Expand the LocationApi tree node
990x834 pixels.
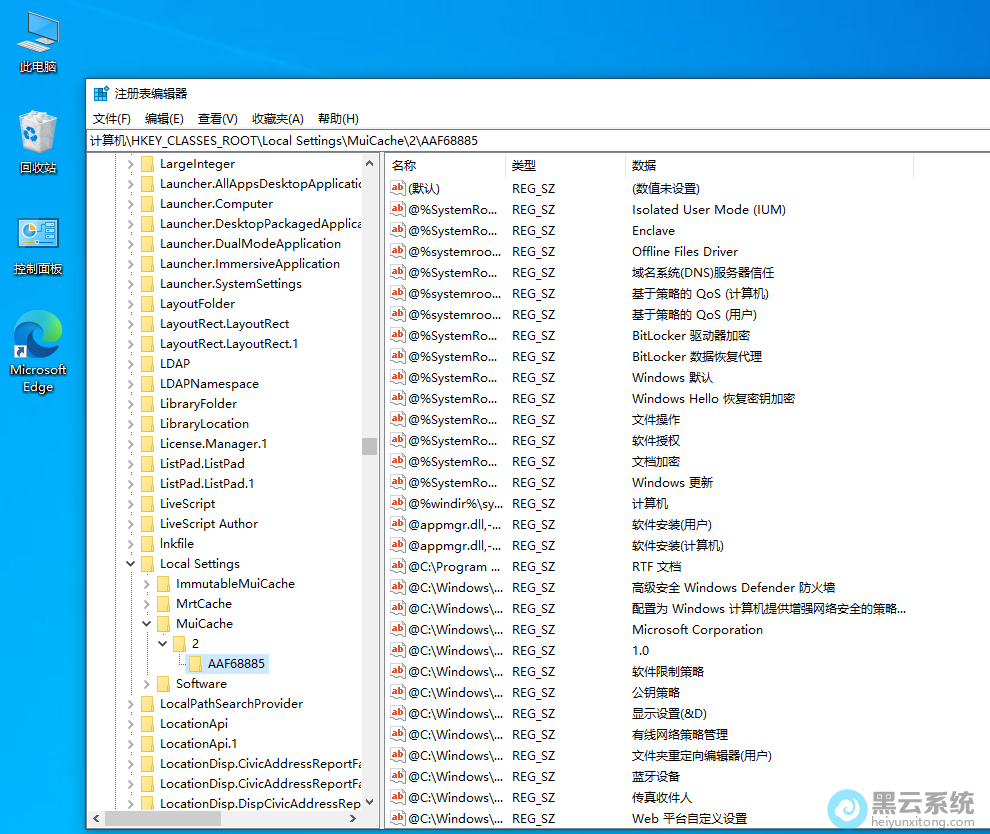coord(130,723)
